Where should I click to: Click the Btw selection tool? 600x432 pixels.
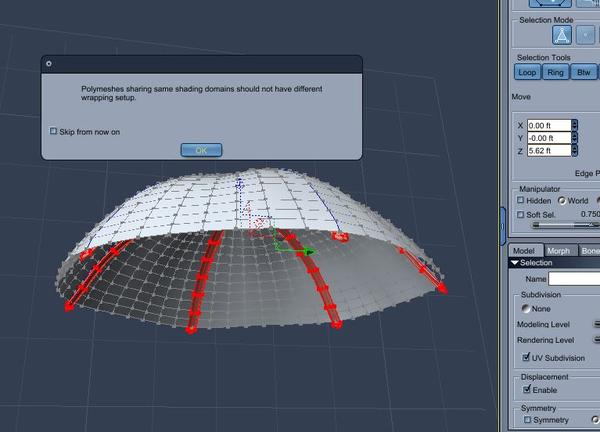(584, 72)
